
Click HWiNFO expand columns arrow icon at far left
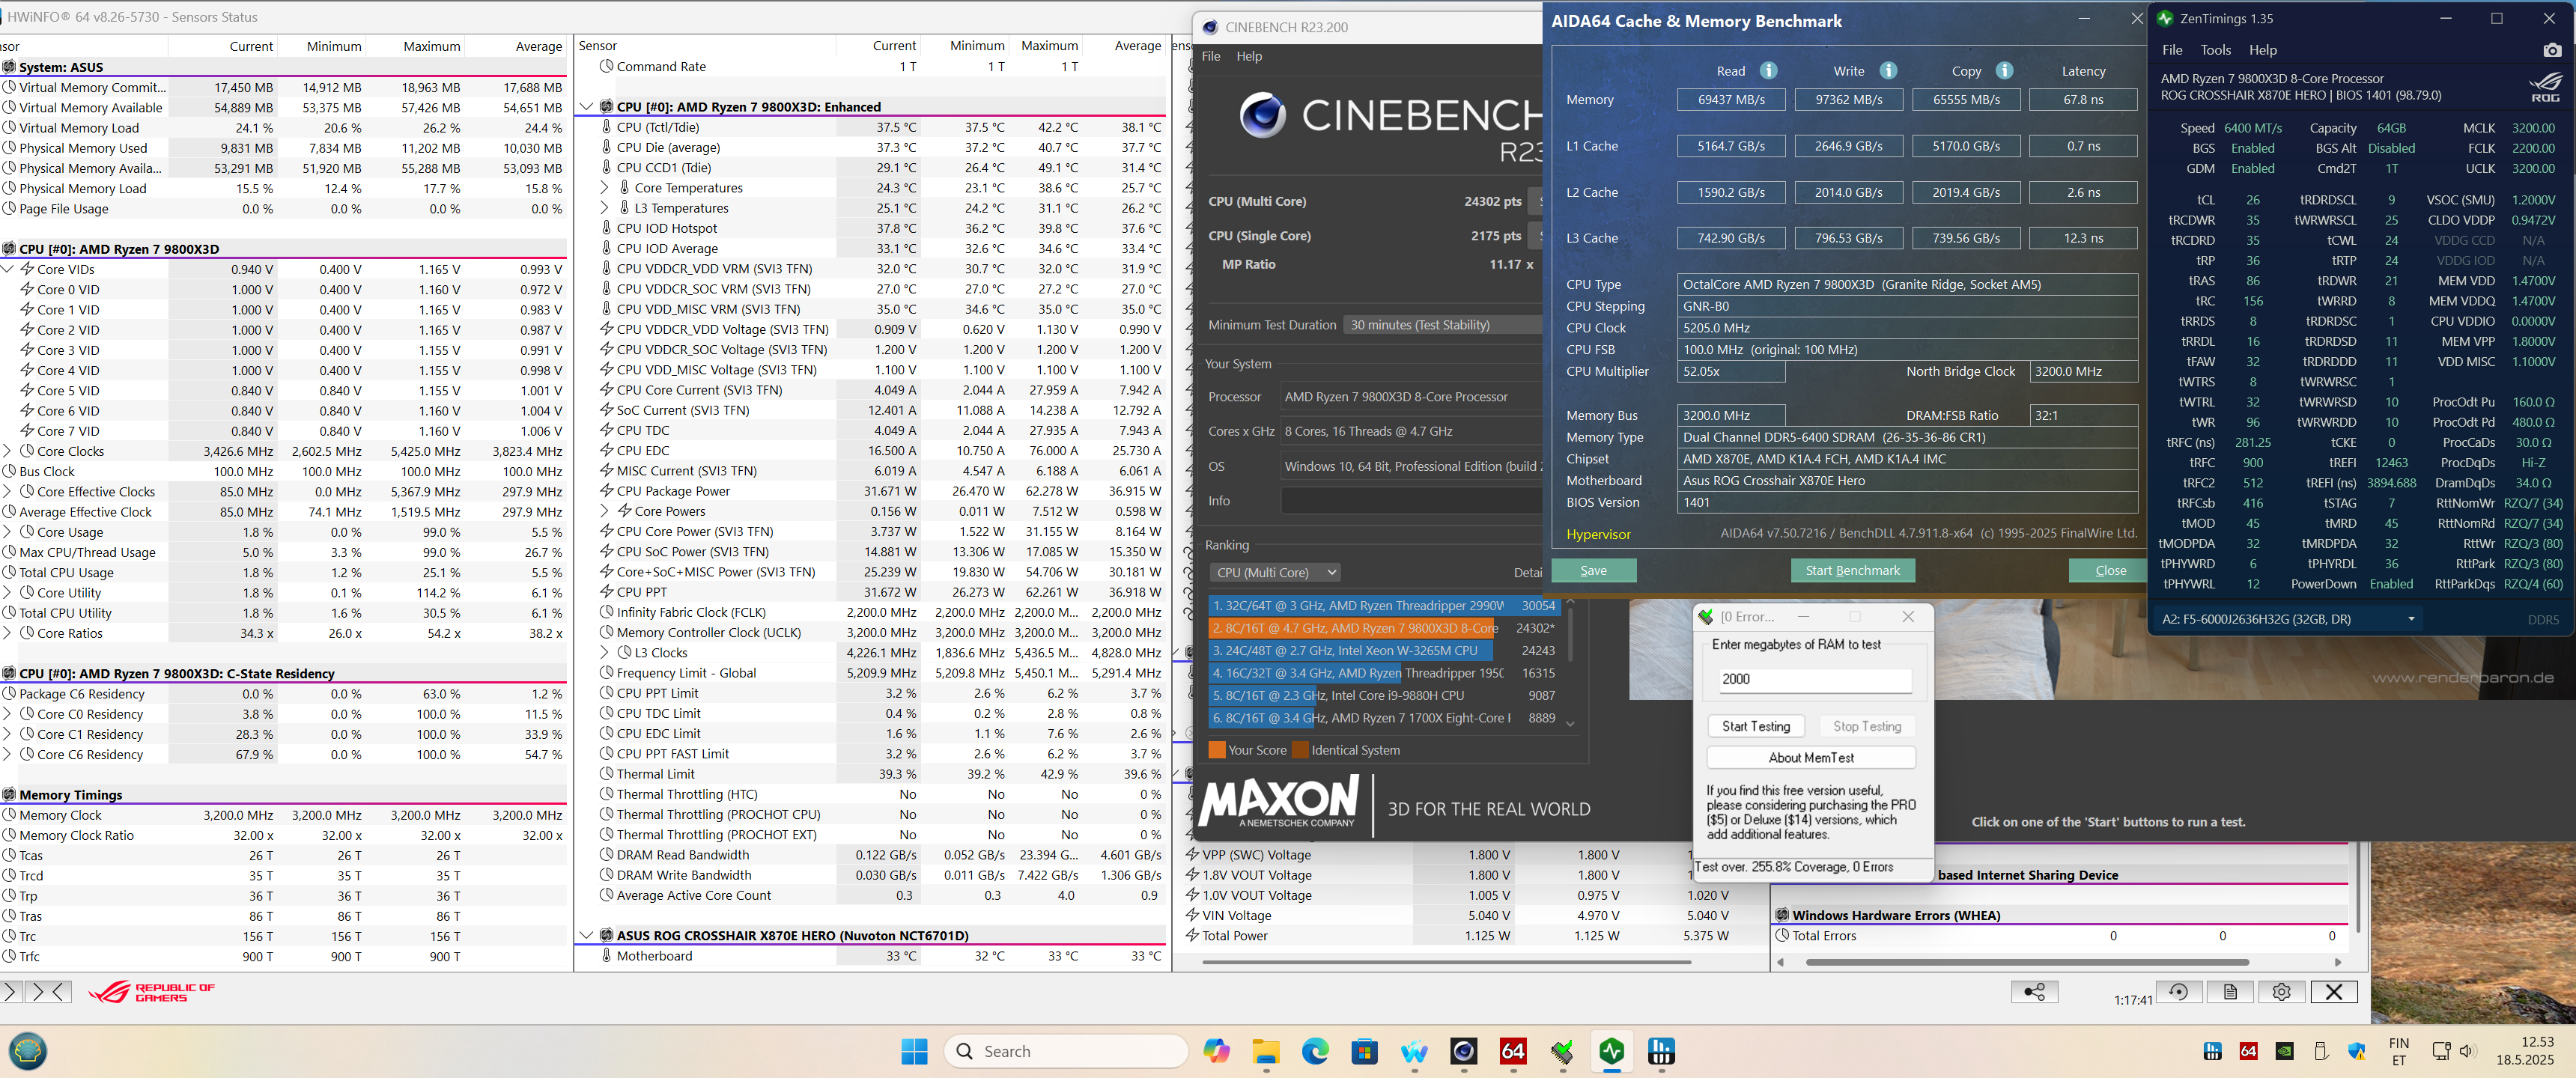point(10,991)
